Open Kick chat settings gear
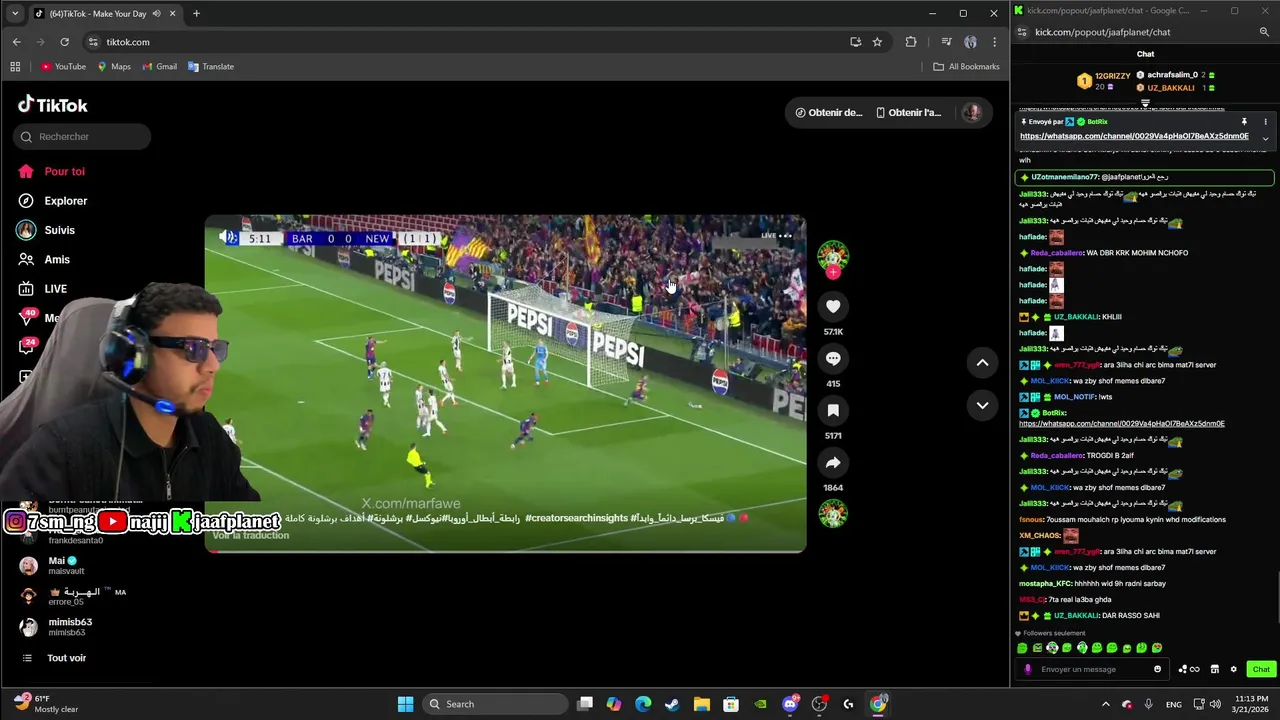Image resolution: width=1280 pixels, height=720 pixels. coord(1234,669)
